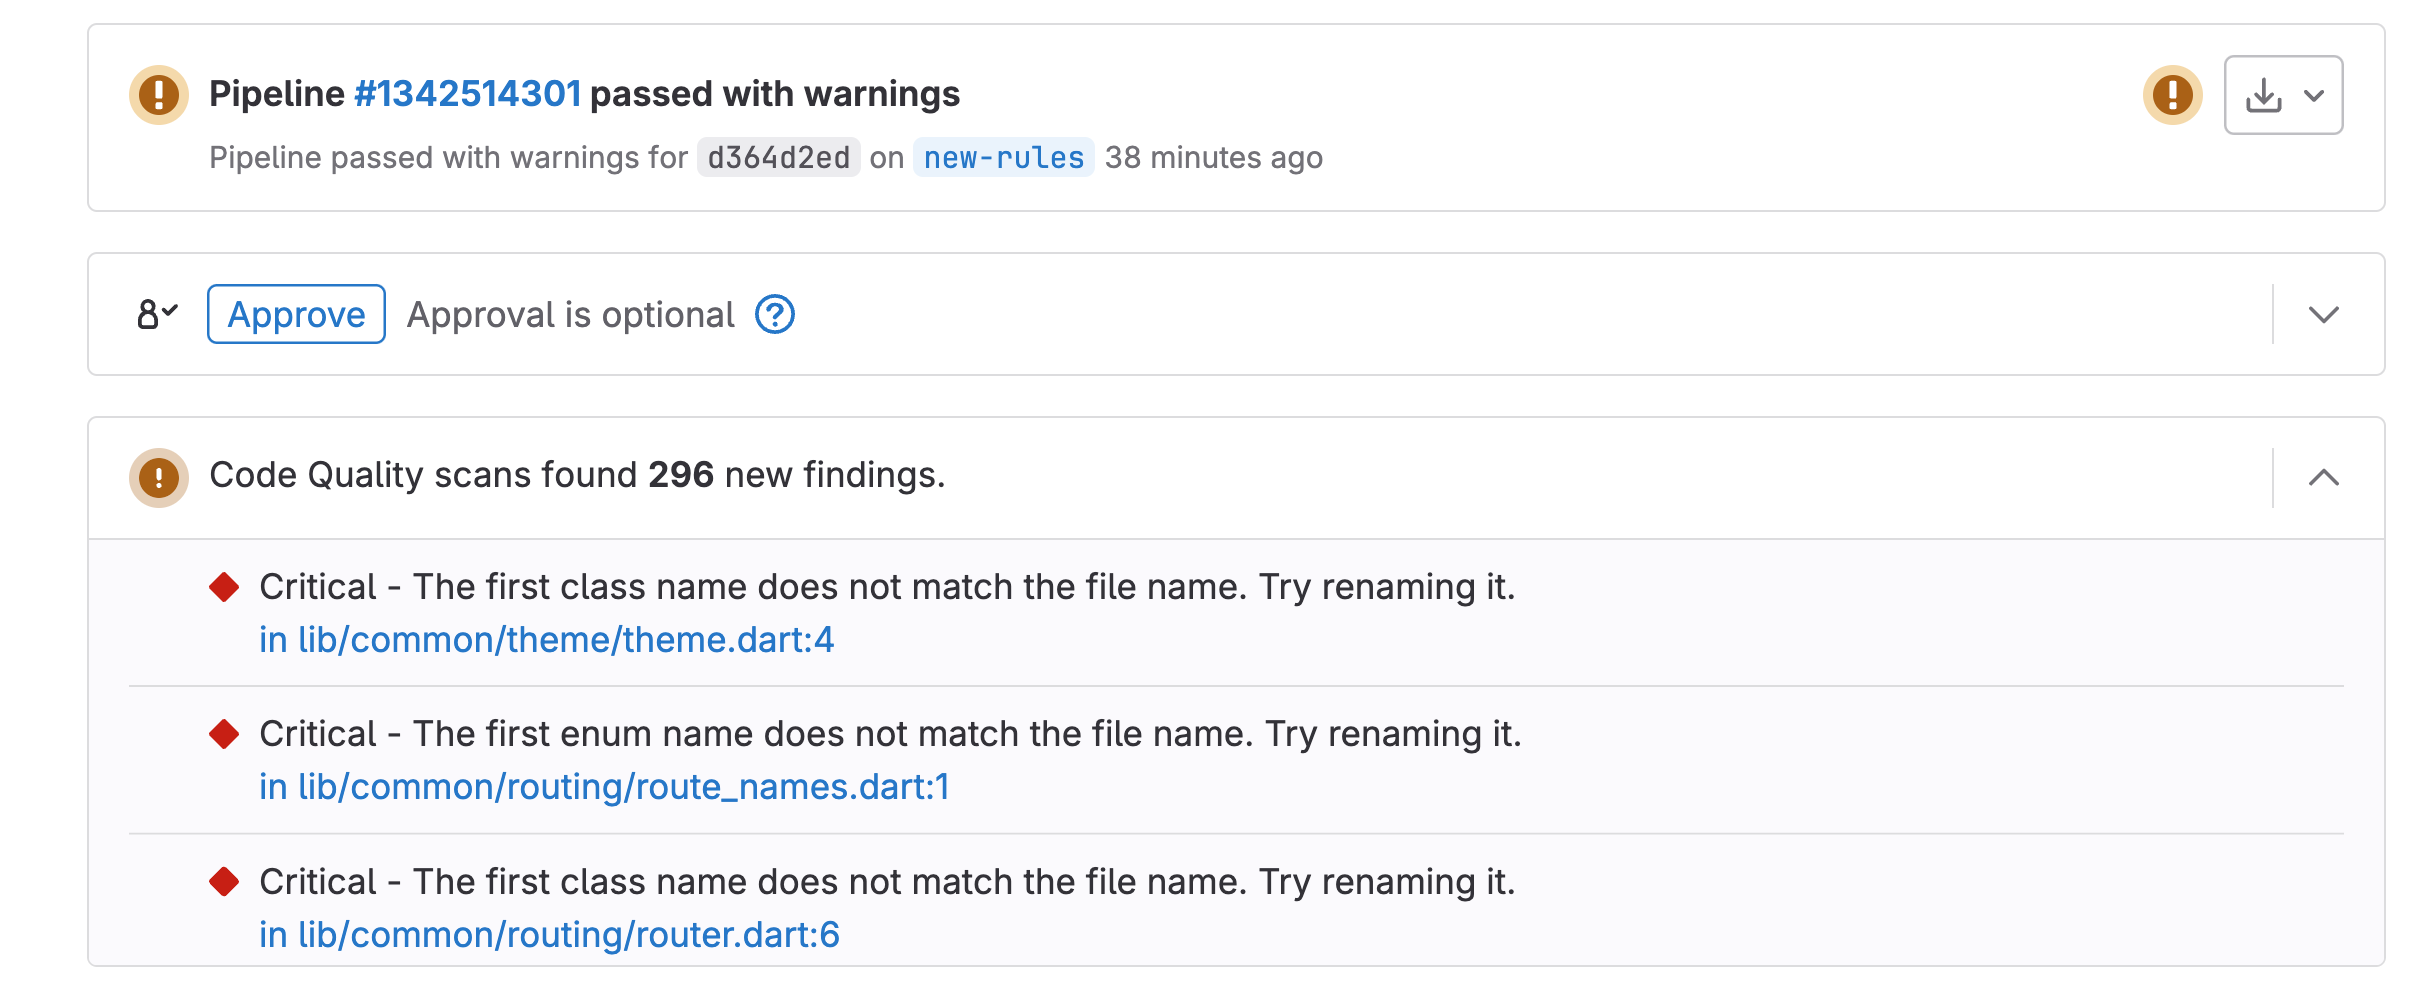The width and height of the screenshot is (2428, 998).
Task: Click 'Approval is optional' text
Action: (x=570, y=315)
